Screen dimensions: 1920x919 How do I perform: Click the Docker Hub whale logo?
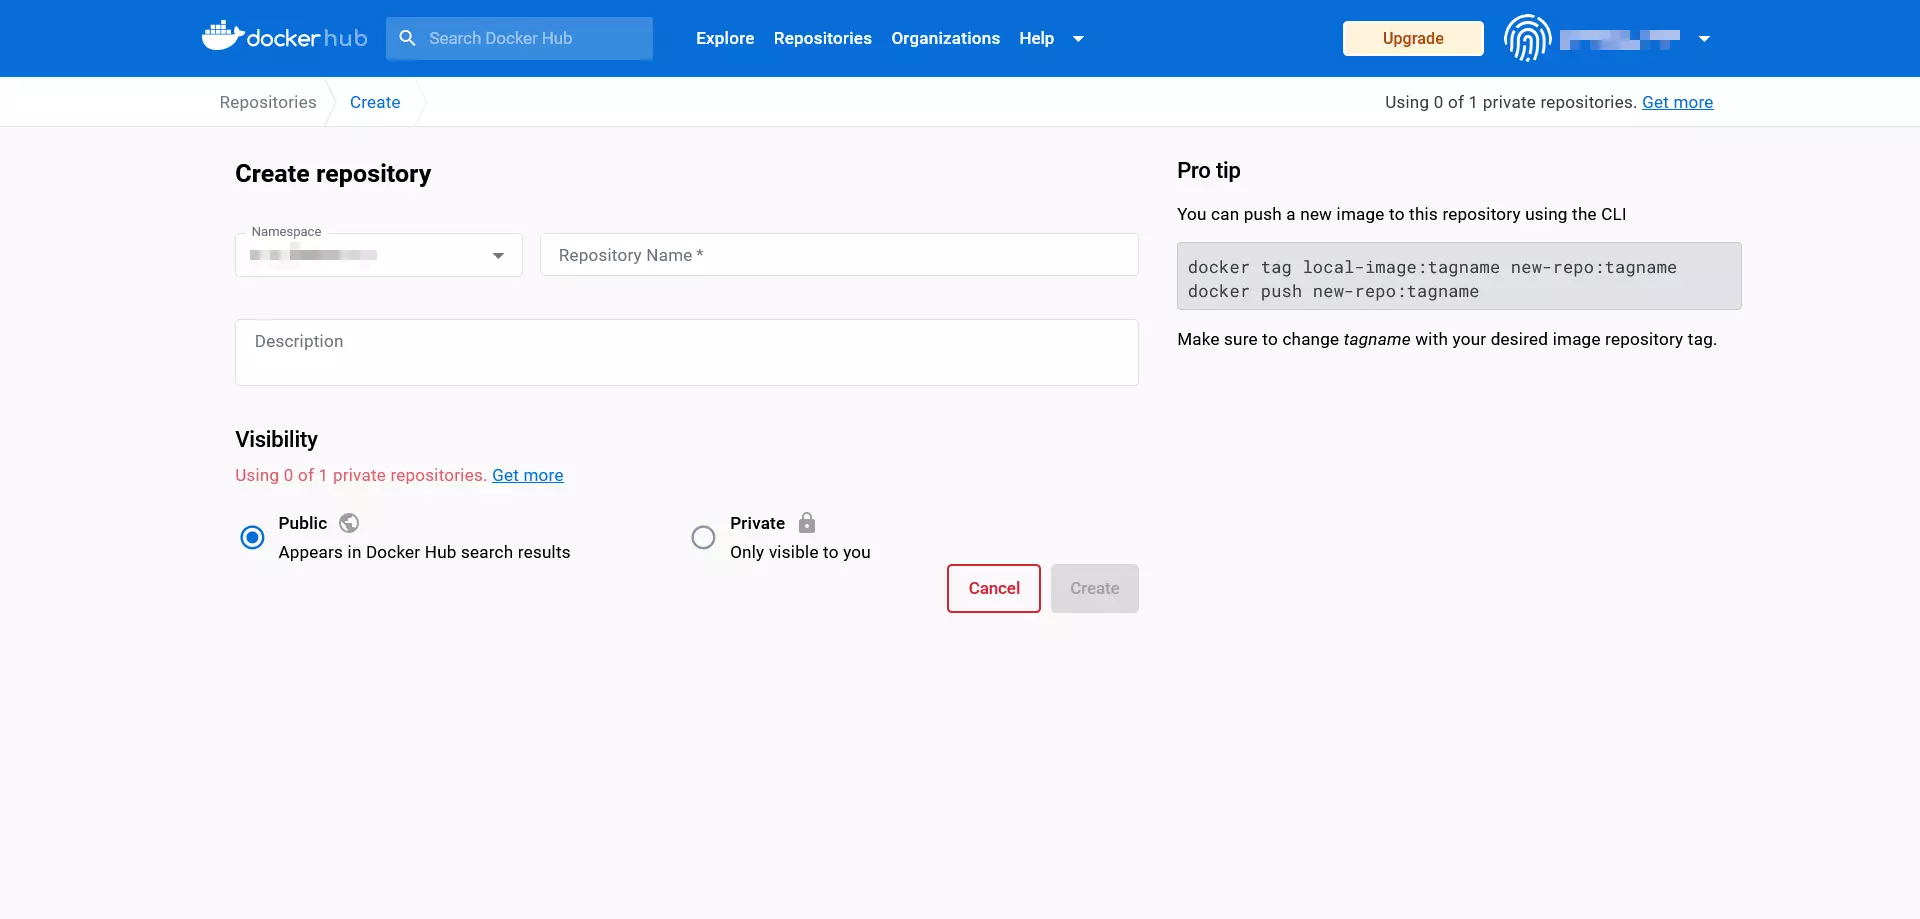225,36
